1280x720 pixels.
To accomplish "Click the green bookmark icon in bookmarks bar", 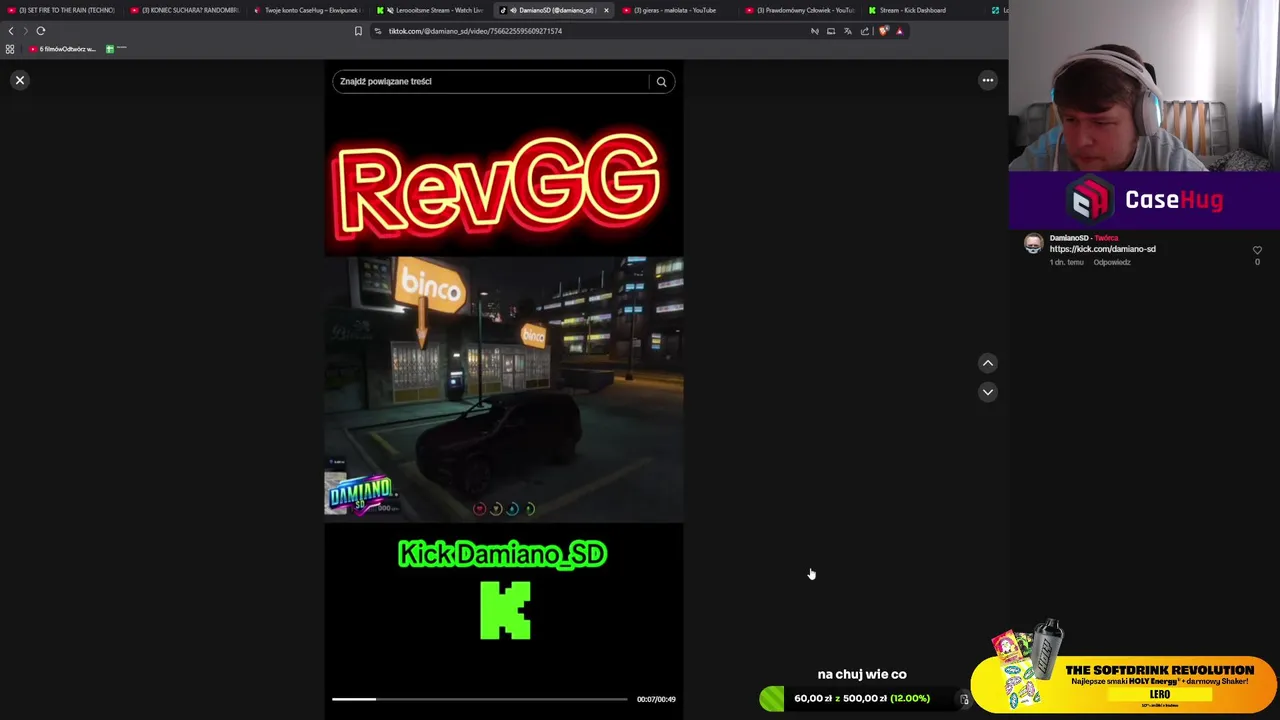I will click(111, 48).
